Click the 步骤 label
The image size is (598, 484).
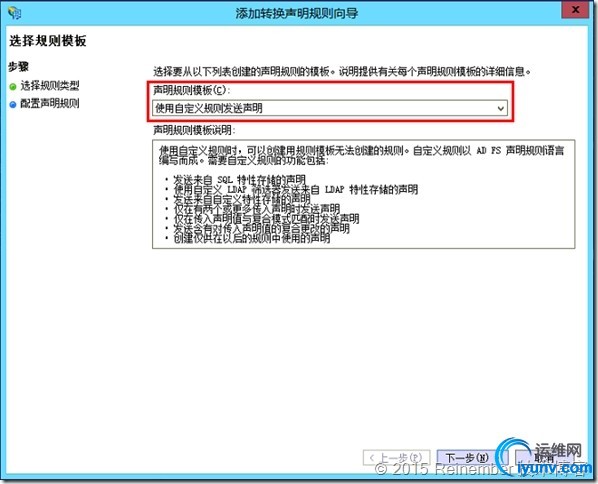click(18, 67)
